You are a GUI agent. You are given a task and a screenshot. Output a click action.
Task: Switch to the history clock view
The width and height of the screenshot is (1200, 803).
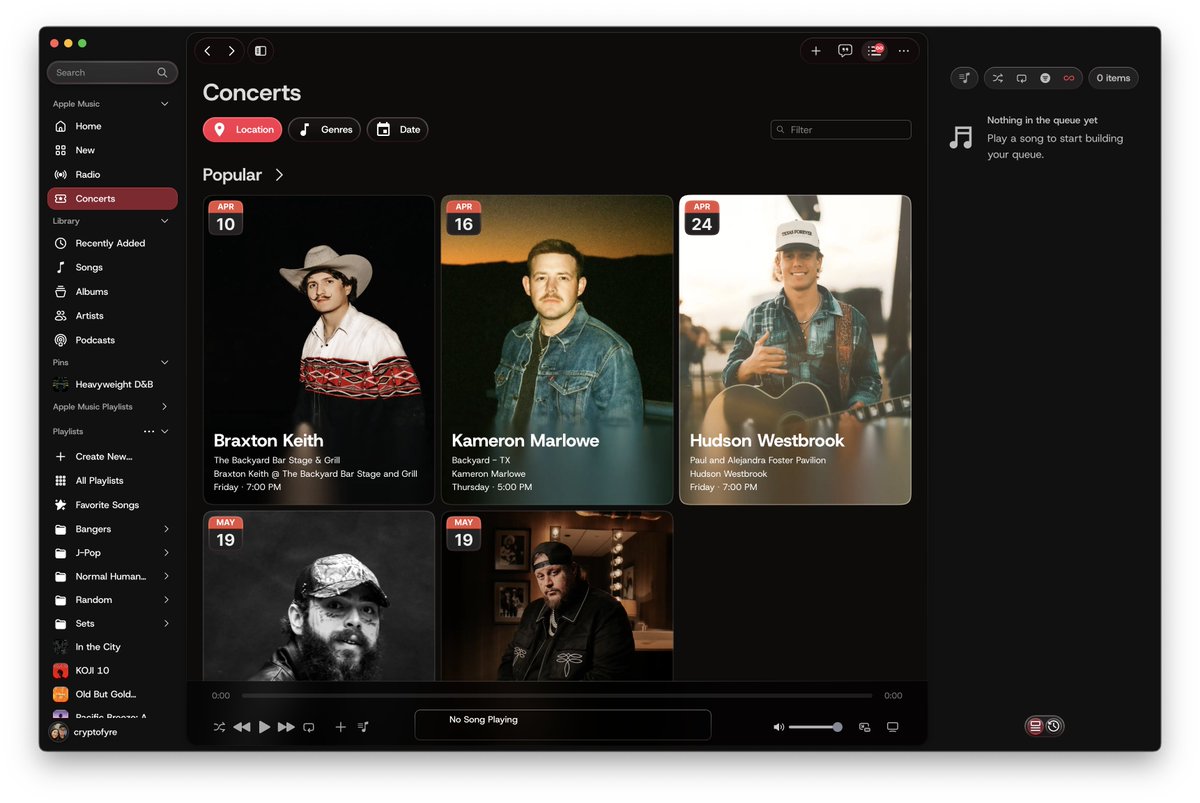[x=1054, y=726]
